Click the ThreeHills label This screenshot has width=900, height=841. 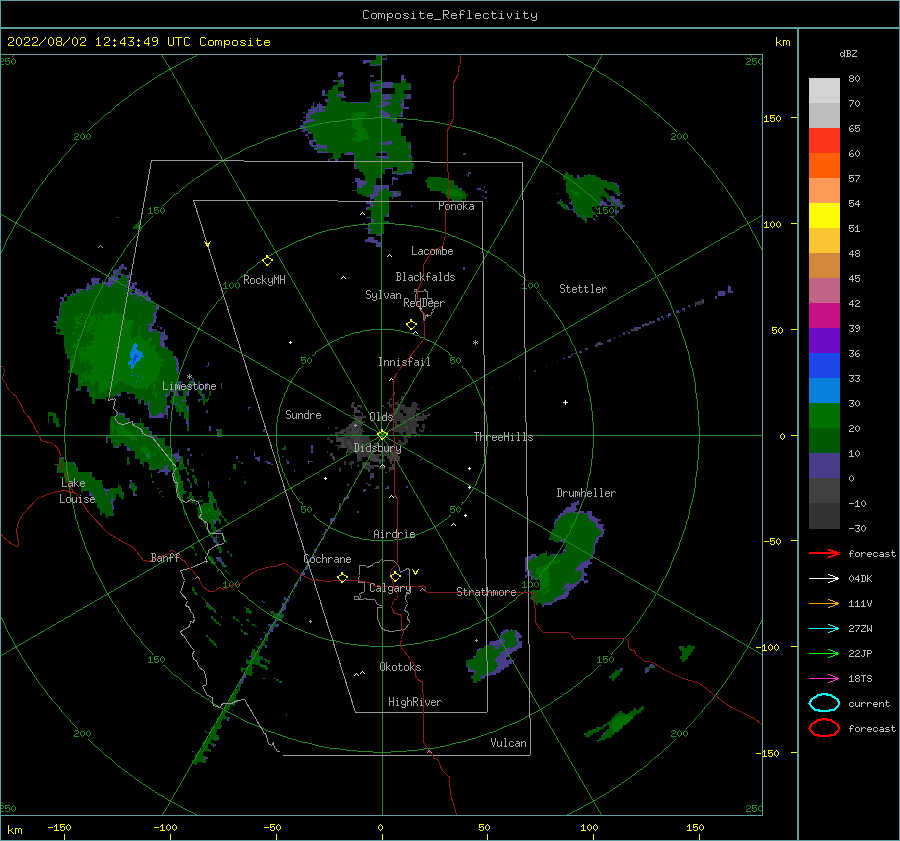pos(503,437)
